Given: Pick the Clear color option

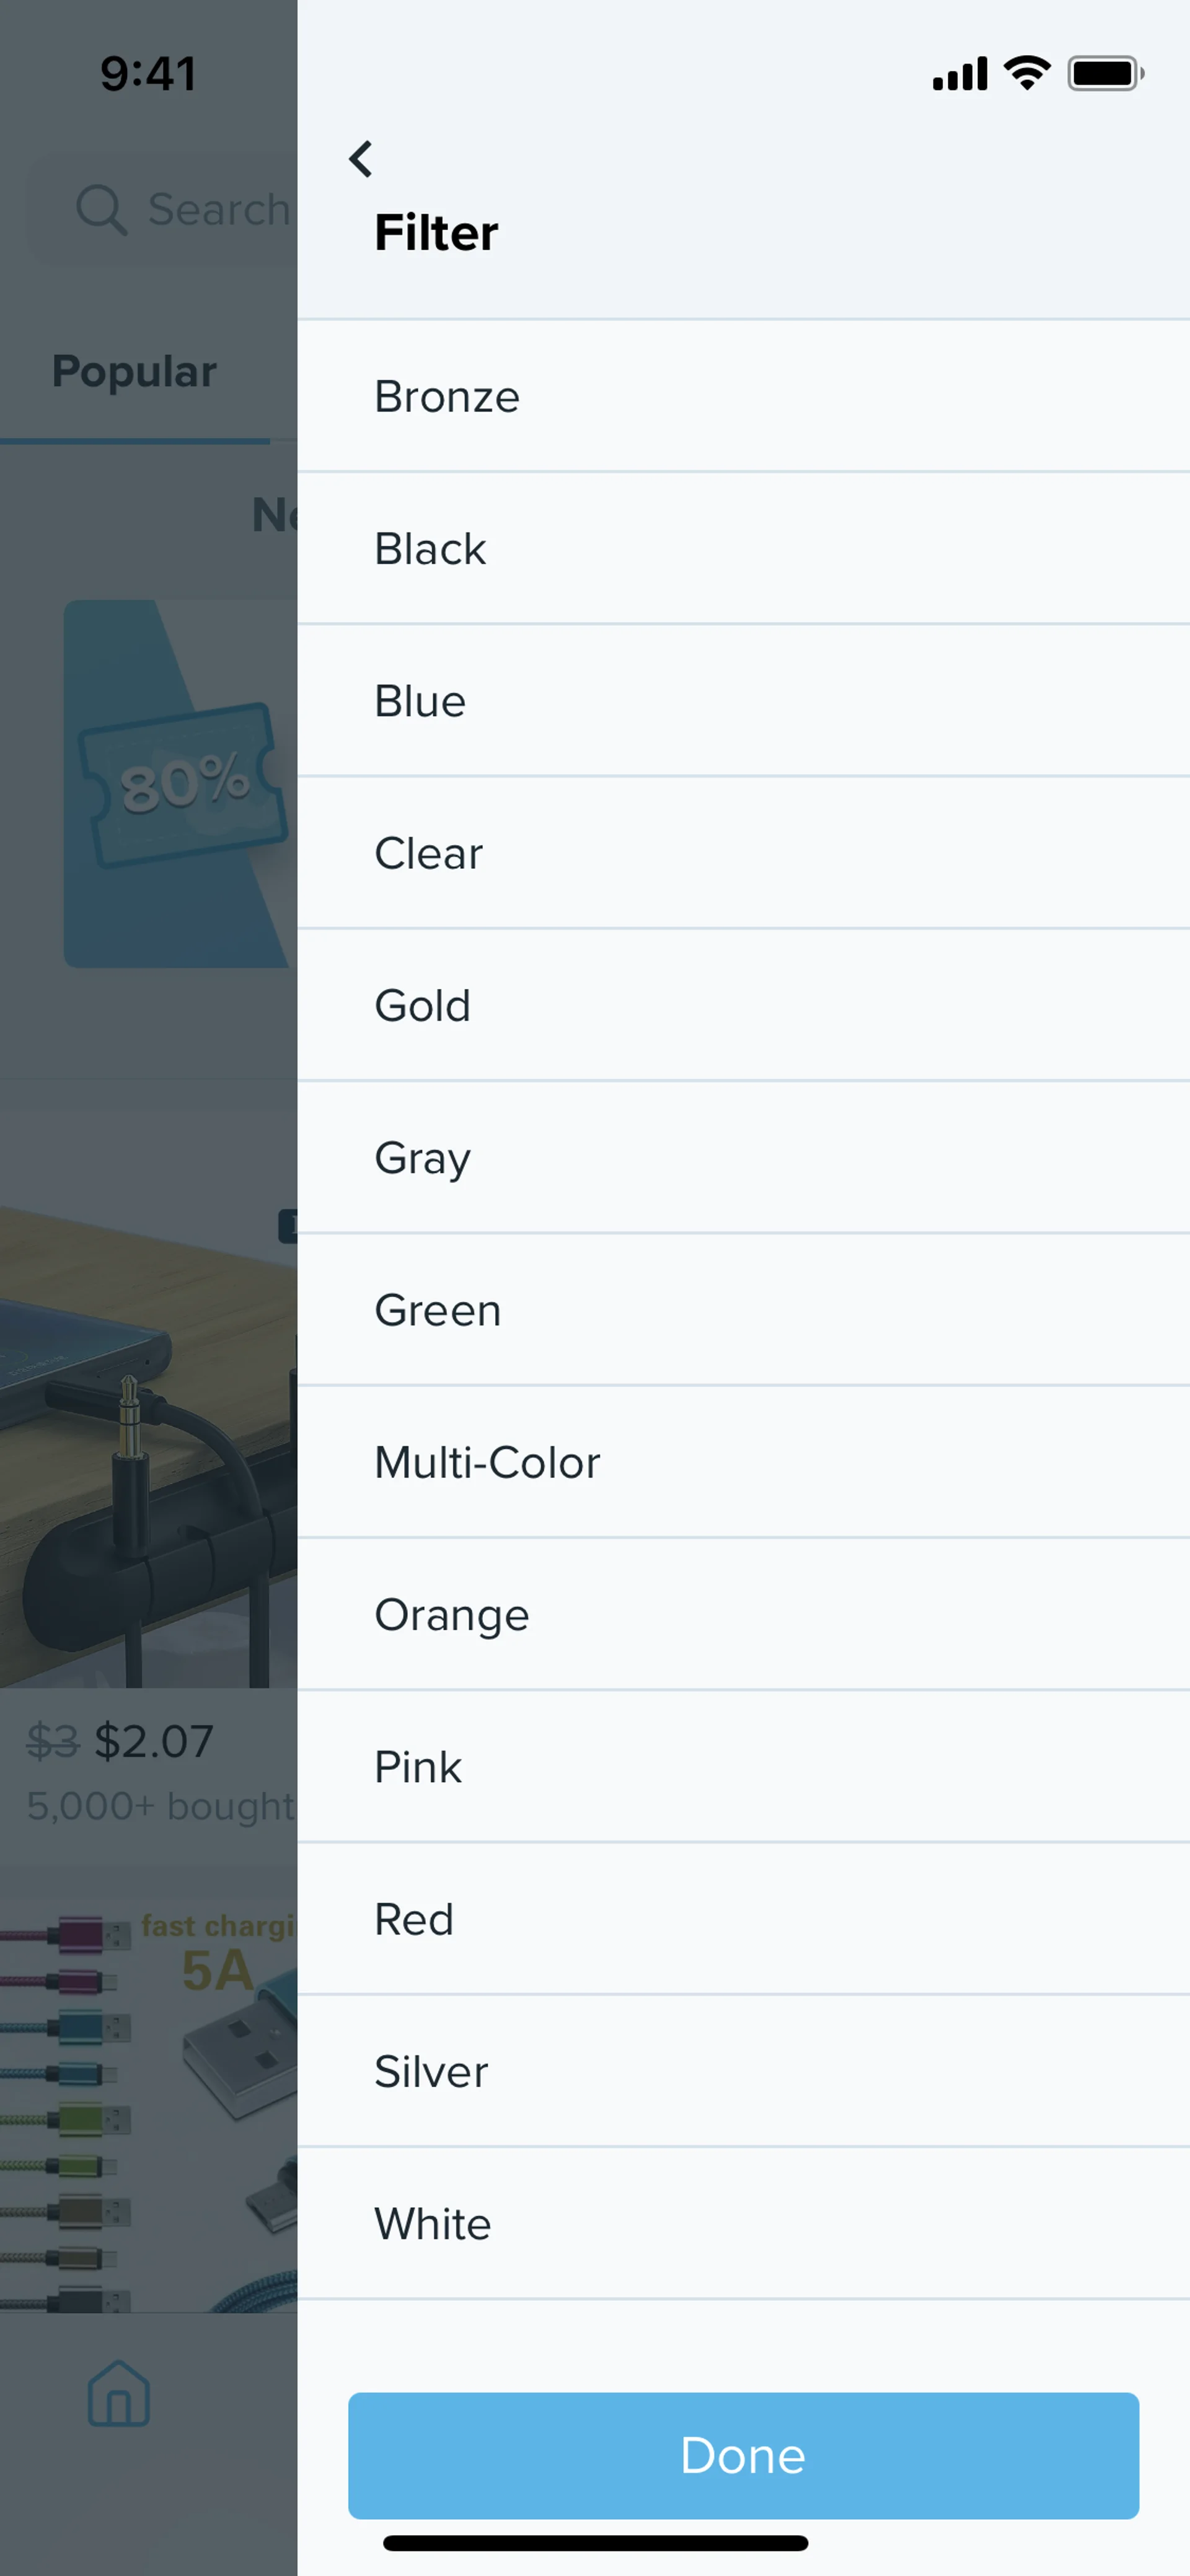Looking at the screenshot, I should [x=742, y=853].
